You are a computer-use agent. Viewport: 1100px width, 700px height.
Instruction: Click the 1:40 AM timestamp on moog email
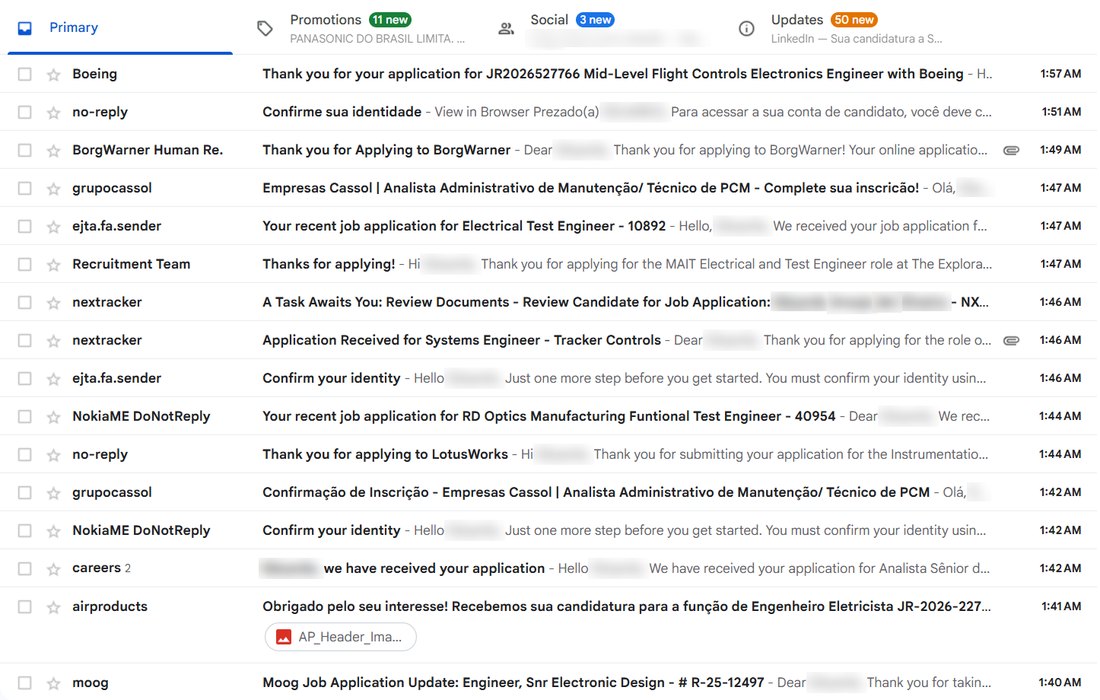[x=1060, y=682]
